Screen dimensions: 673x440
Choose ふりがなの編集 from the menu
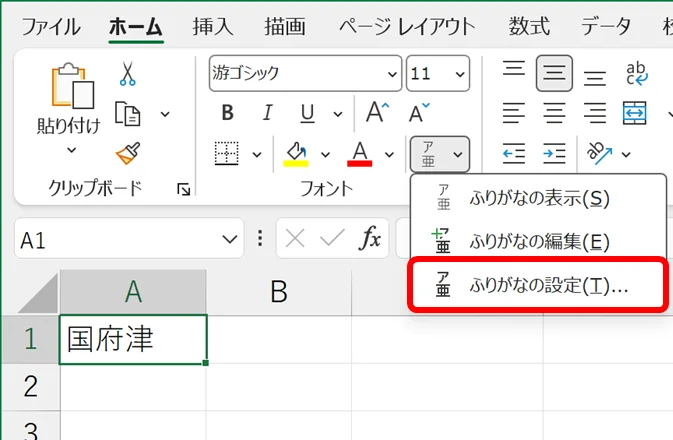539,241
